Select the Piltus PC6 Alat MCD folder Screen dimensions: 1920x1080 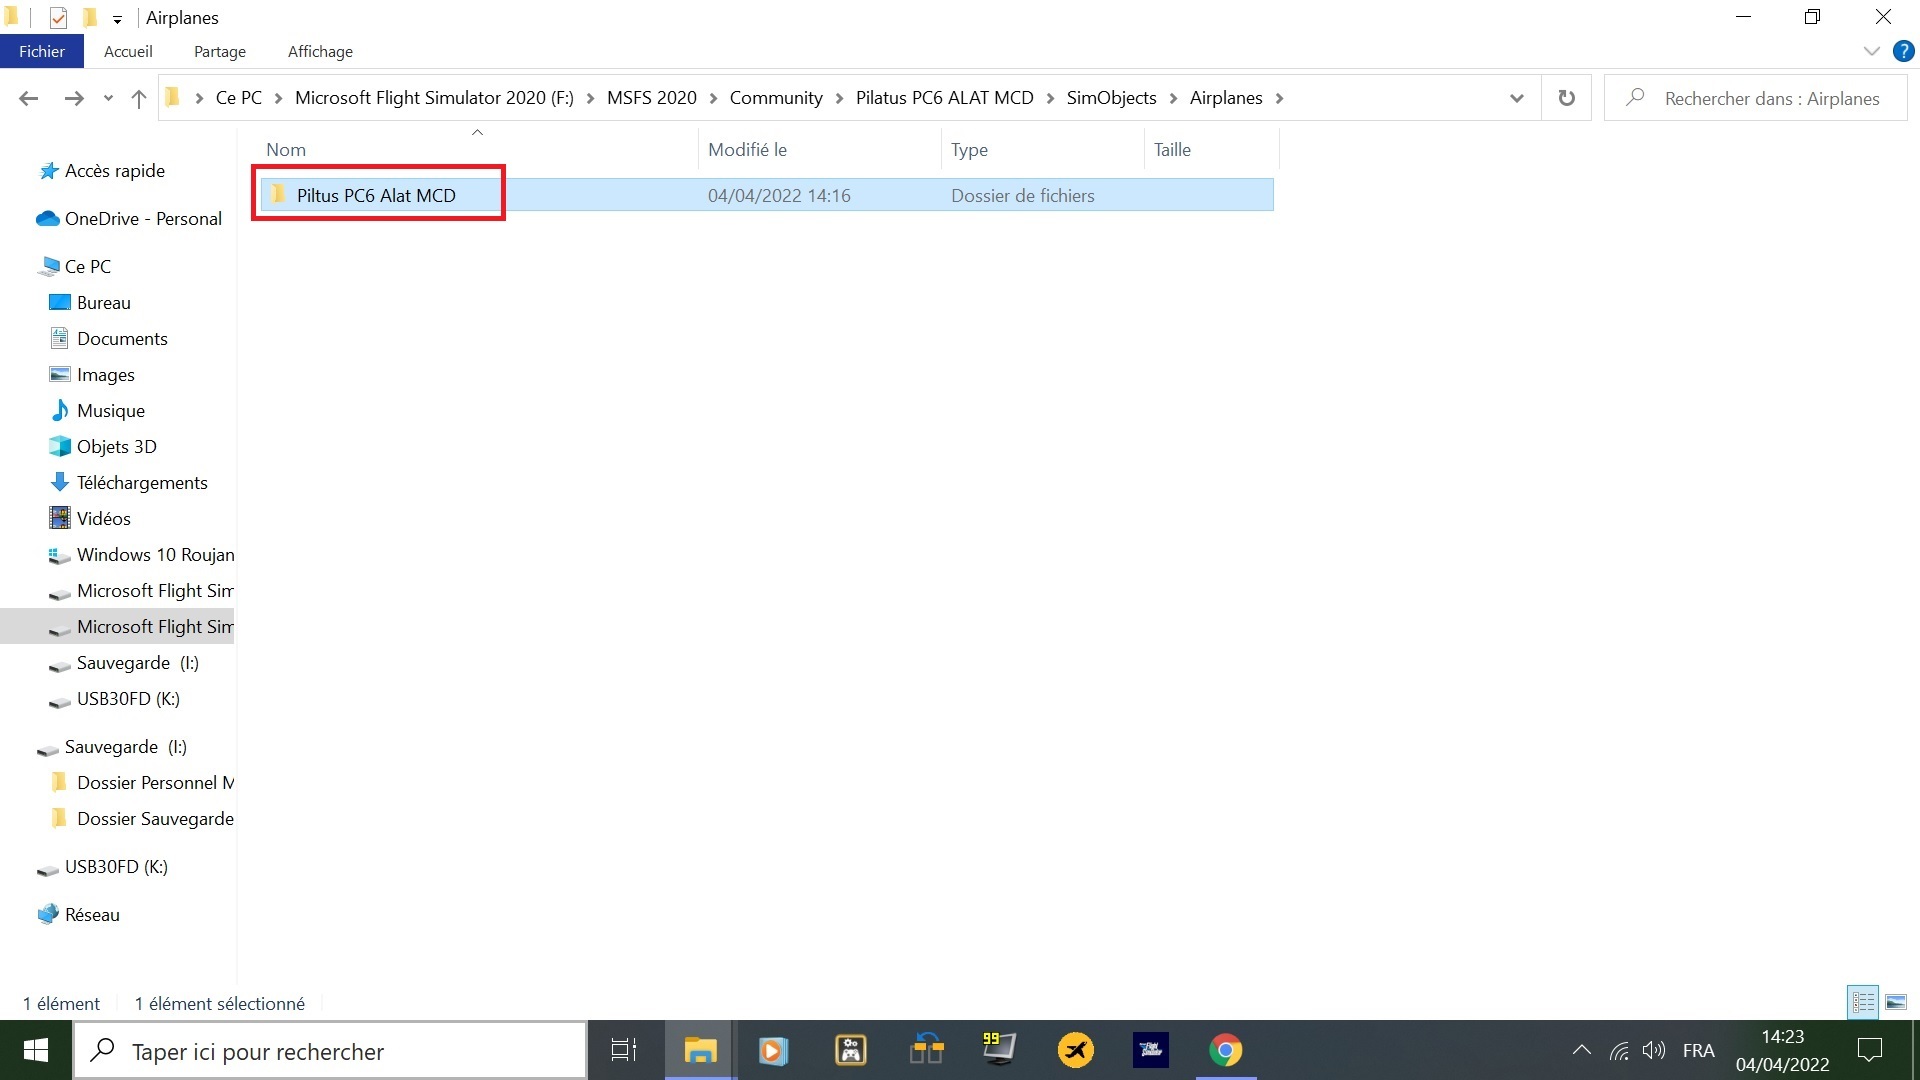[x=376, y=195]
